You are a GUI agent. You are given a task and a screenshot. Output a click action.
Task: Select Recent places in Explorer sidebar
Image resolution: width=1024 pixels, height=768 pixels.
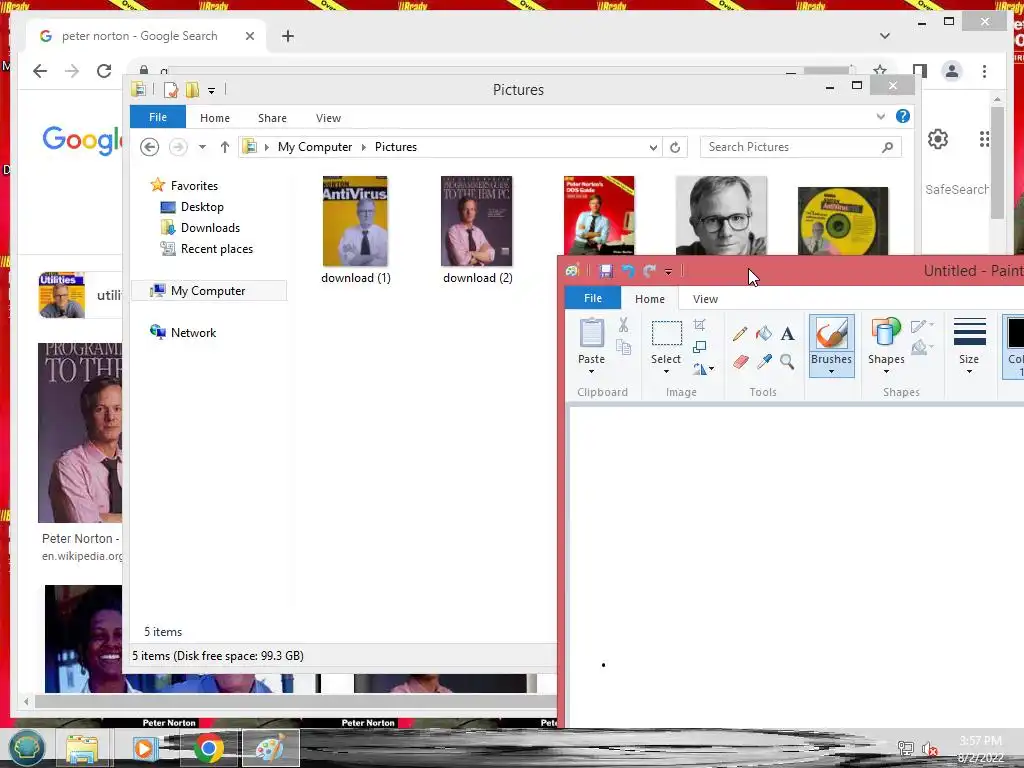(x=206, y=249)
